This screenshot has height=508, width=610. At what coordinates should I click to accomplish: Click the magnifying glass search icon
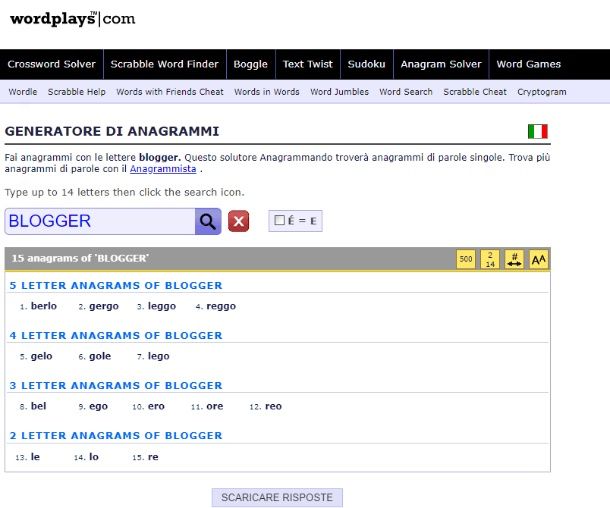[x=208, y=221]
